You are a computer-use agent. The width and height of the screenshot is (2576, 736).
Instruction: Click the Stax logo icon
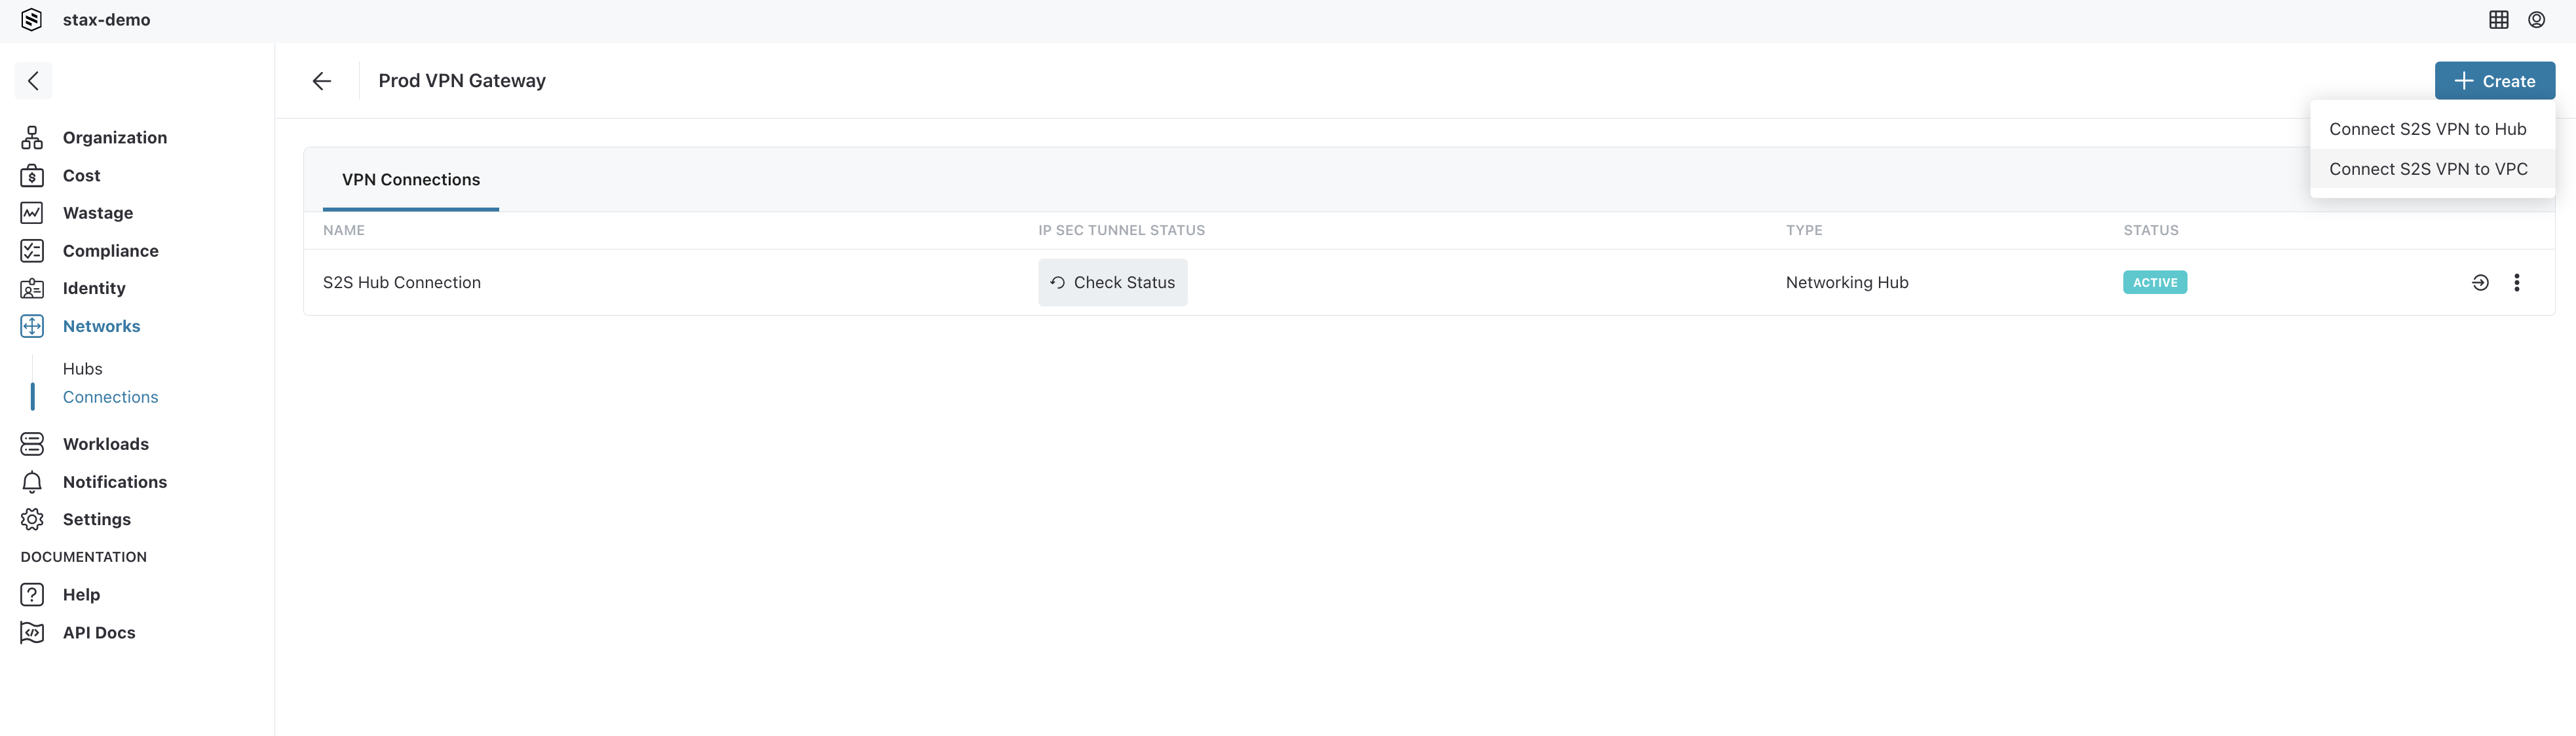pyautogui.click(x=32, y=19)
